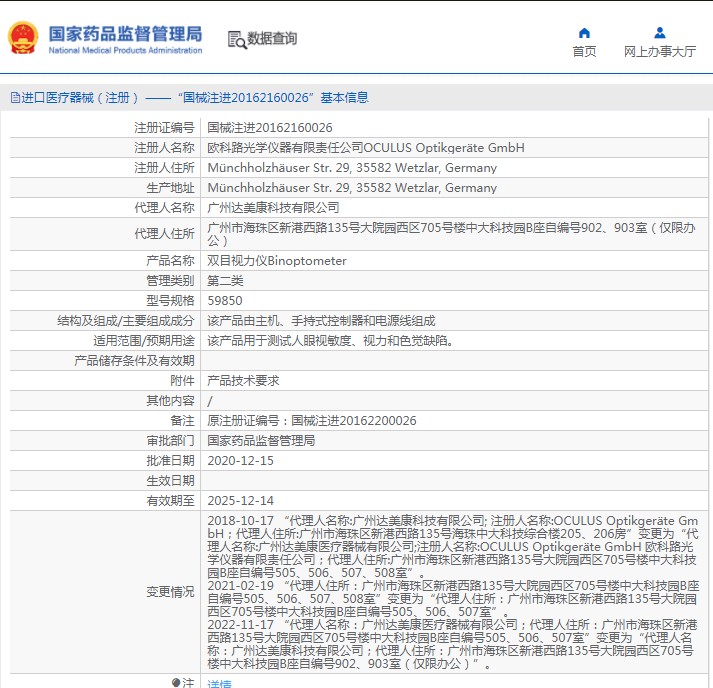The image size is (713, 688).
Task: Click National Medical Products Administration subtitle
Action: pos(126,50)
